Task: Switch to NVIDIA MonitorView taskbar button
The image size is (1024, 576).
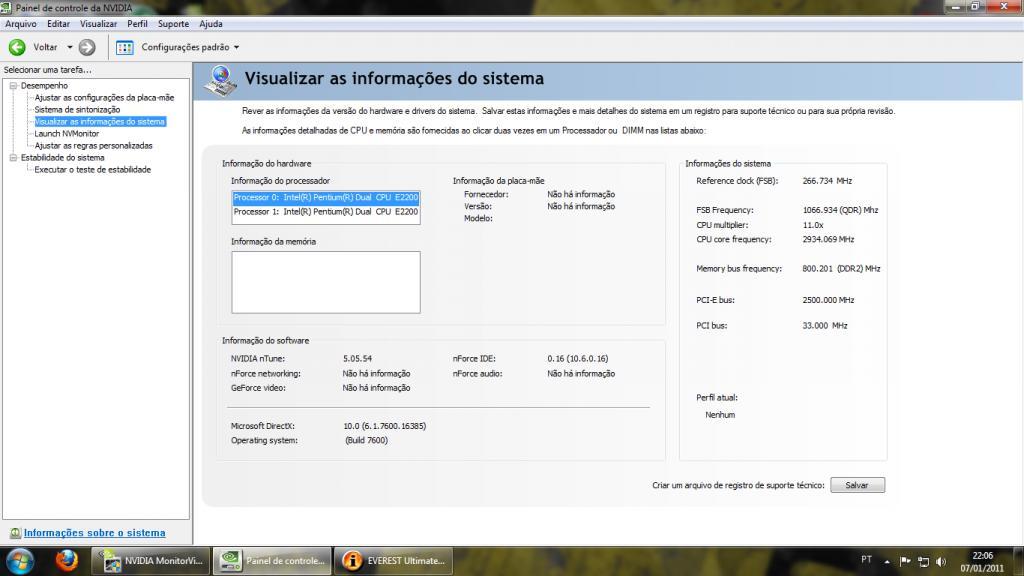Action: click(151, 561)
